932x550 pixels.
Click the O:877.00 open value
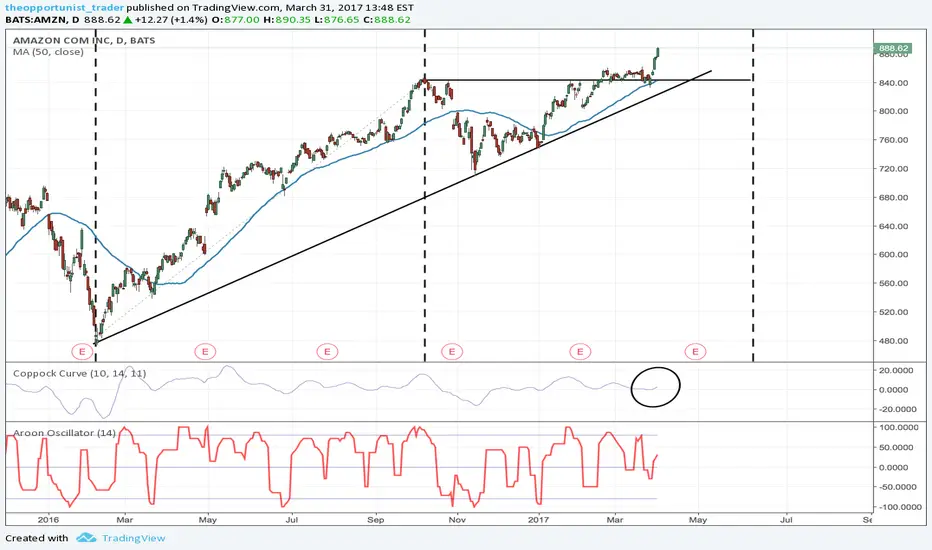[x=235, y=20]
